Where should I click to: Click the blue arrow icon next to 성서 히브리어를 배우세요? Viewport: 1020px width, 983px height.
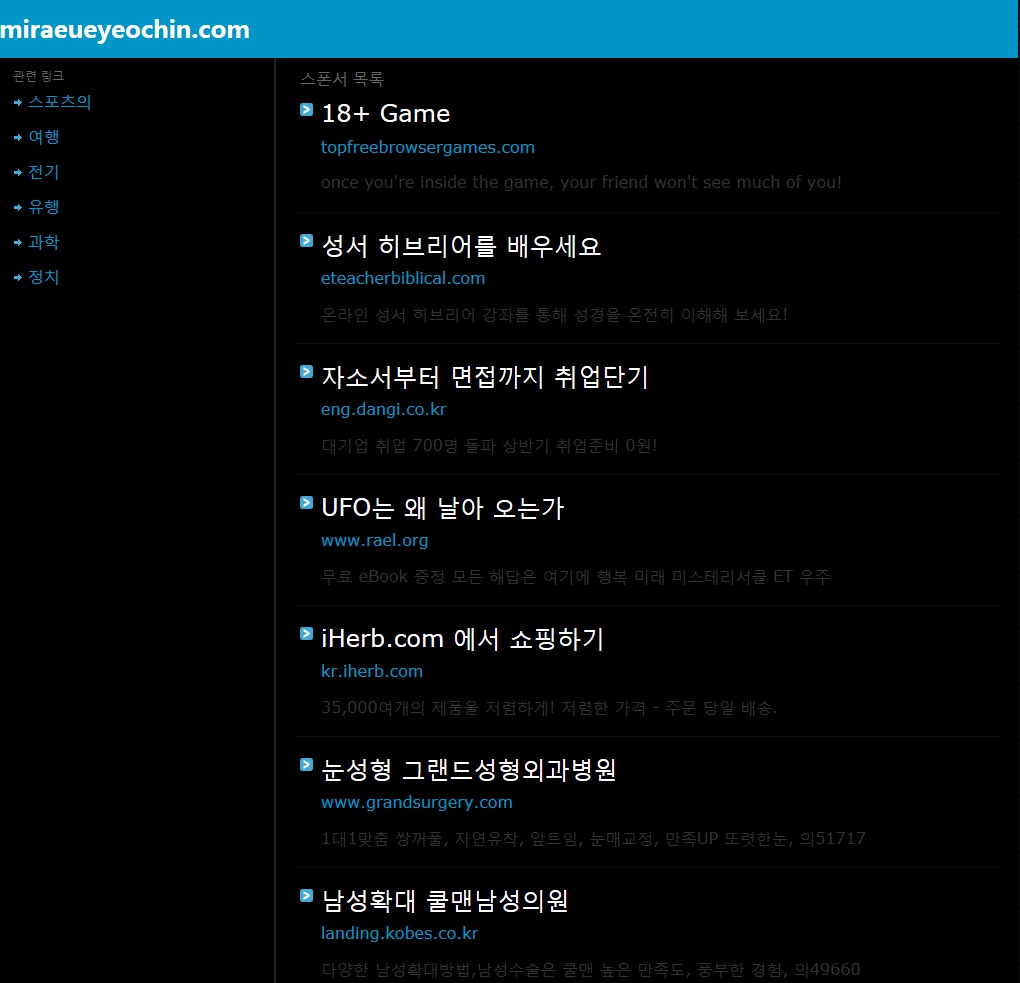tap(306, 241)
